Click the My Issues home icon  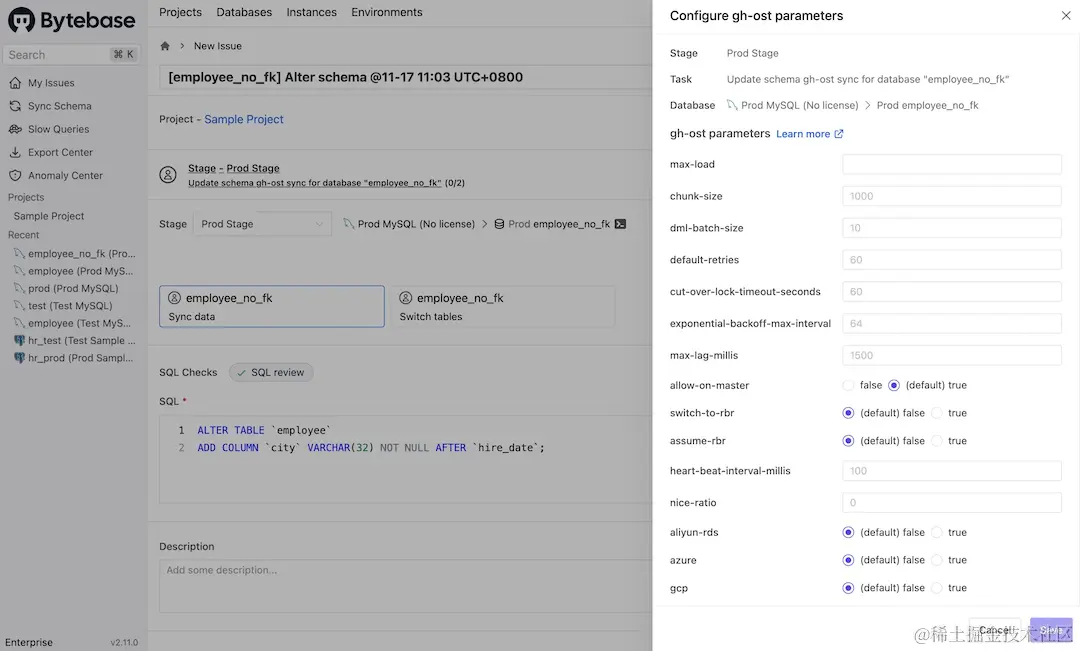coord(15,83)
